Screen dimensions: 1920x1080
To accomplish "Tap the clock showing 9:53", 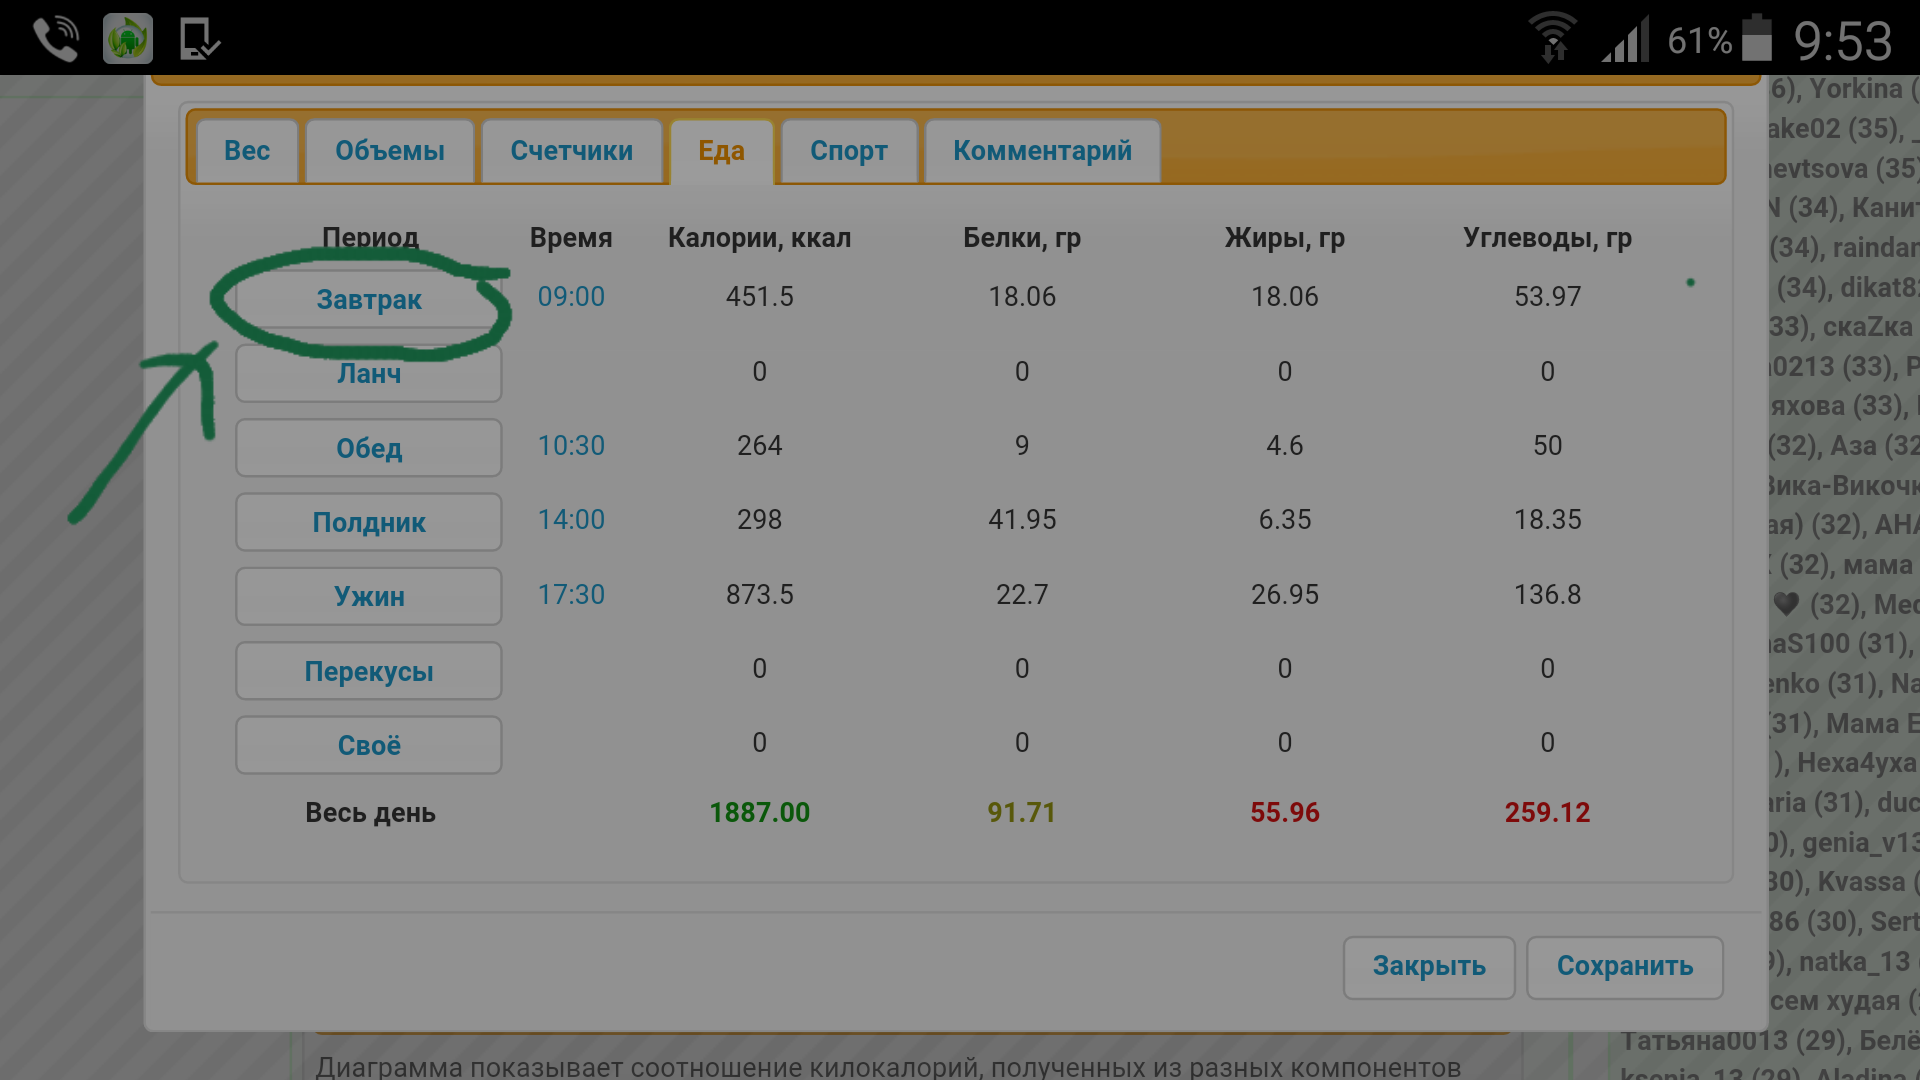I will (1842, 42).
